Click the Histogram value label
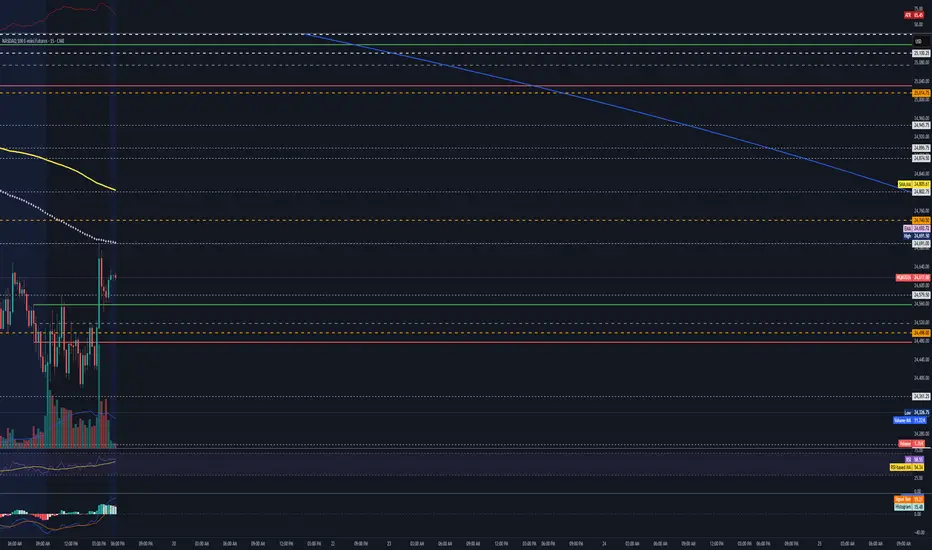This screenshot has height=550, width=932. (x=909, y=507)
